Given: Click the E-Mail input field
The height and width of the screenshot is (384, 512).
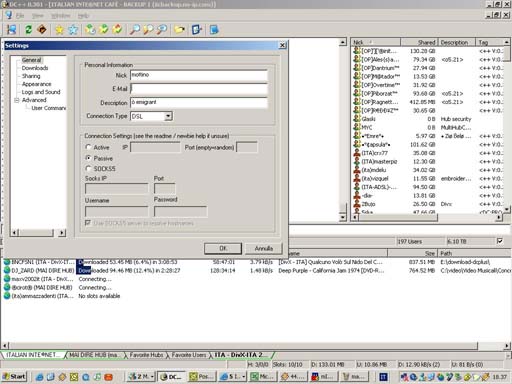Looking at the screenshot, I should (x=199, y=89).
